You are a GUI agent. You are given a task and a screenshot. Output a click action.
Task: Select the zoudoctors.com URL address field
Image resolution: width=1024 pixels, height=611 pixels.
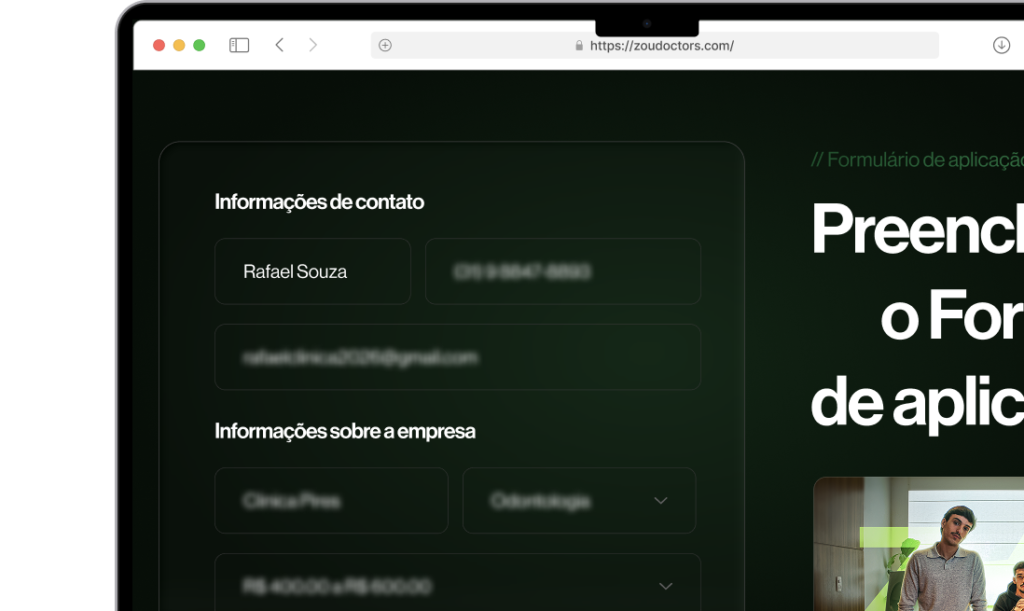click(x=655, y=45)
